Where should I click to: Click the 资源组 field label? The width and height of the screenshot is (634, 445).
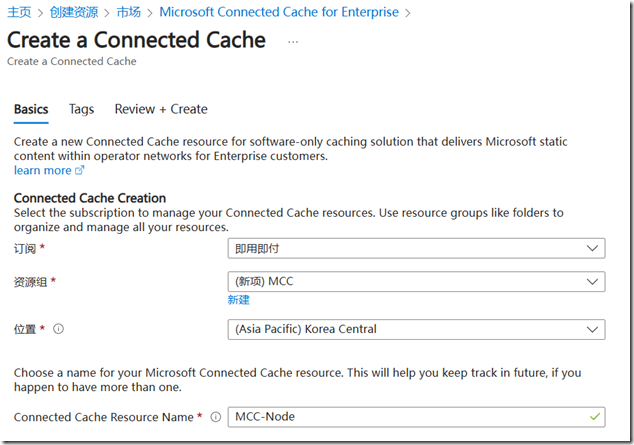[31, 282]
